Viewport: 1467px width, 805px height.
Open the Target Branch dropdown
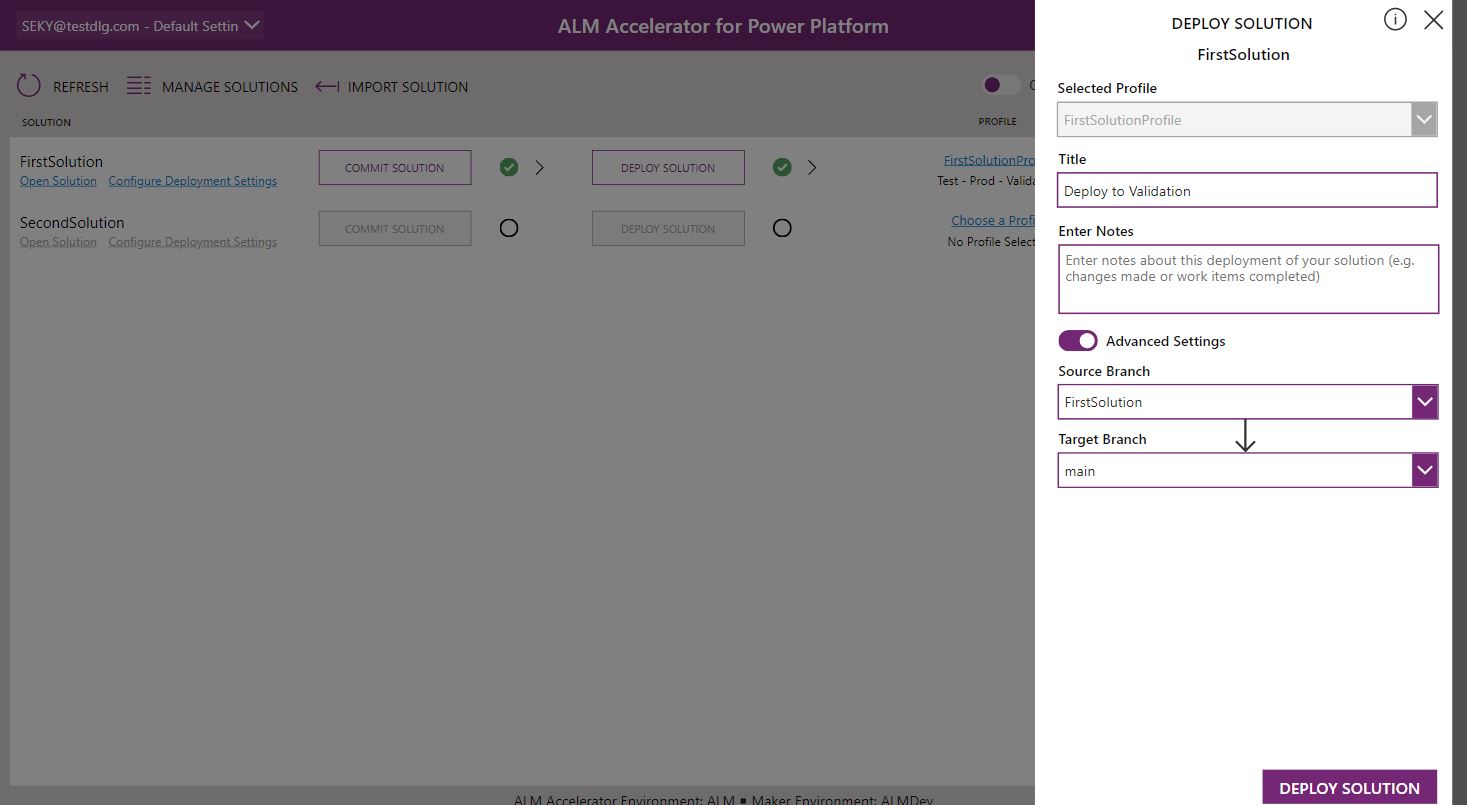click(x=1424, y=469)
